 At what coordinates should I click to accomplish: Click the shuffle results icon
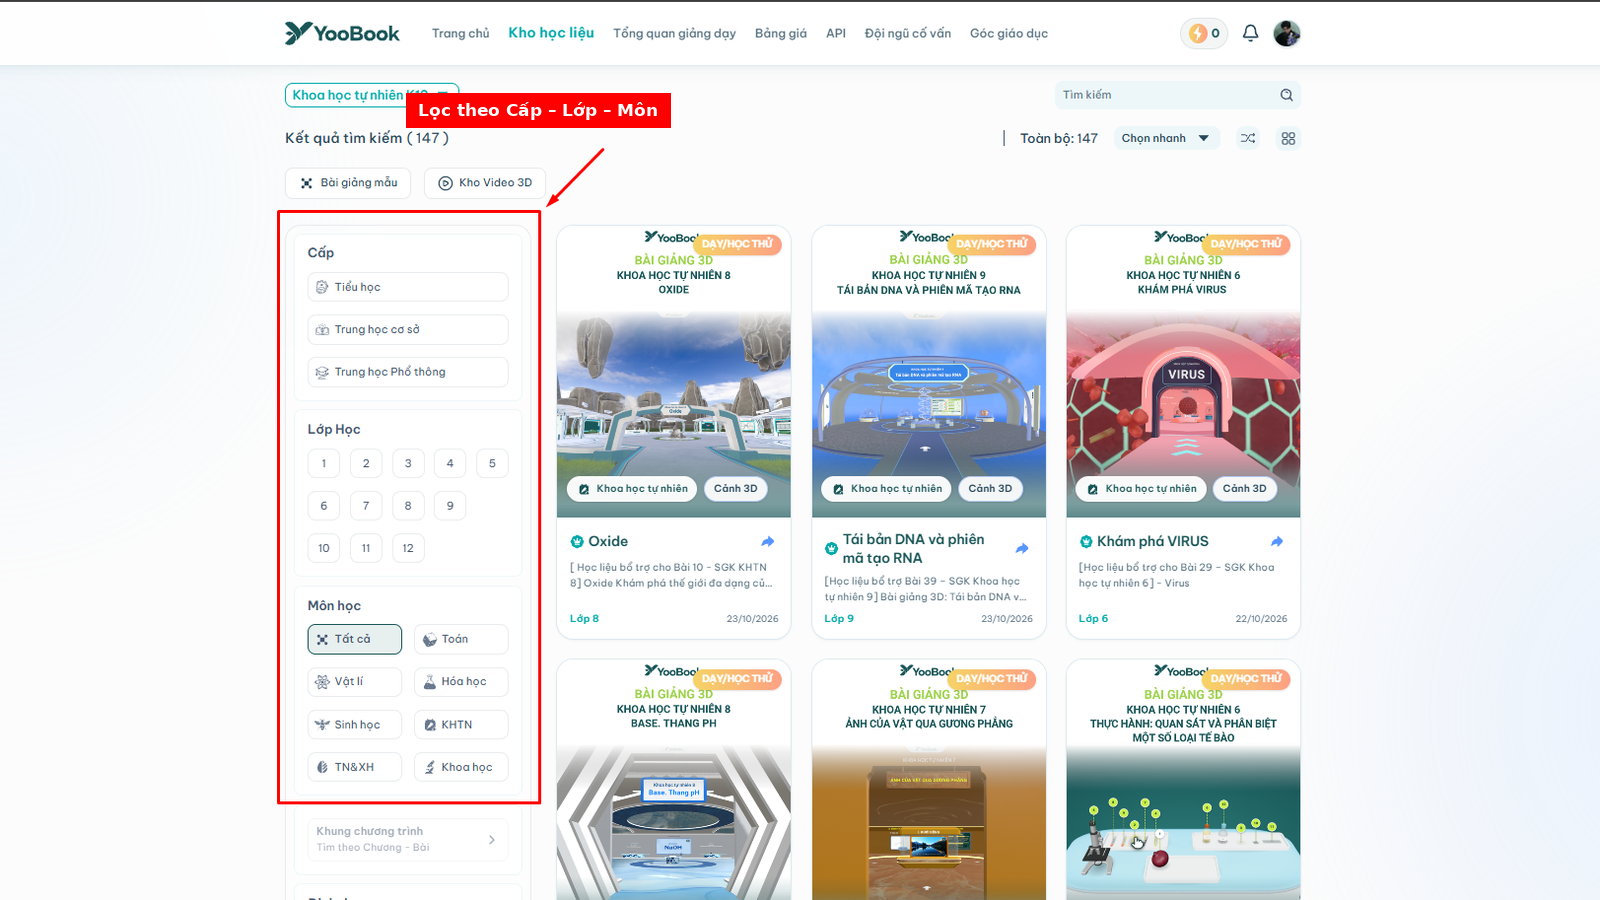1248,138
